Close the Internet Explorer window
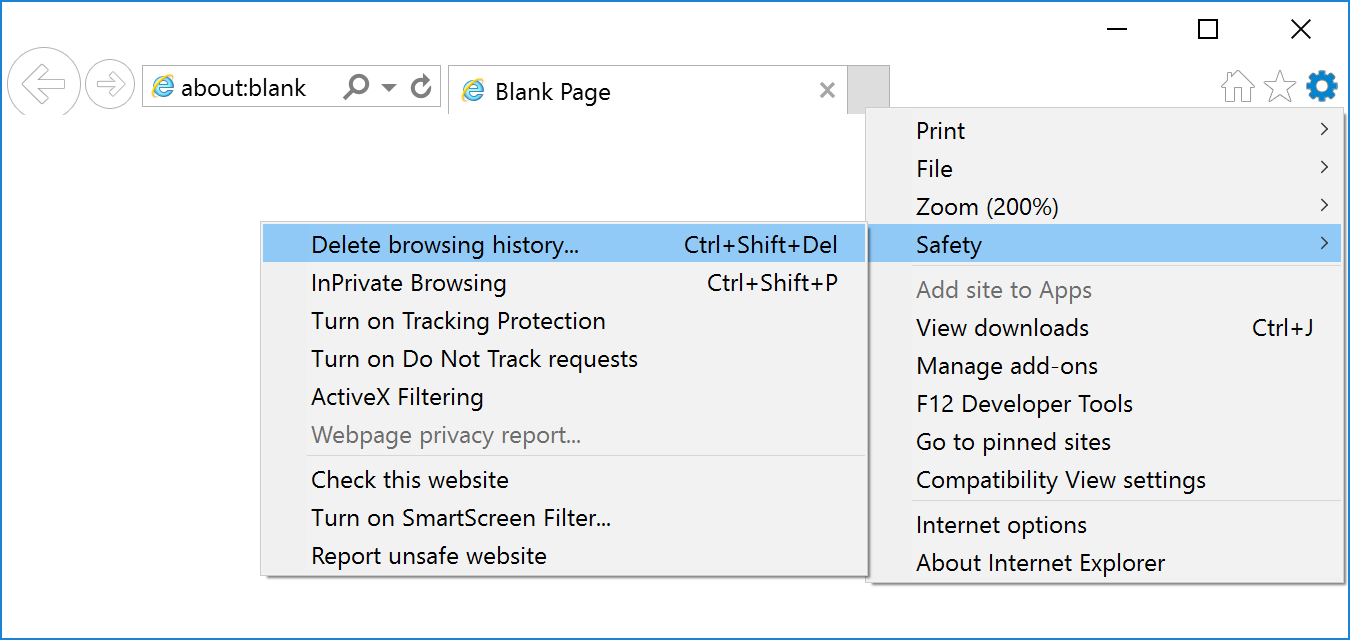 pyautogui.click(x=1301, y=30)
